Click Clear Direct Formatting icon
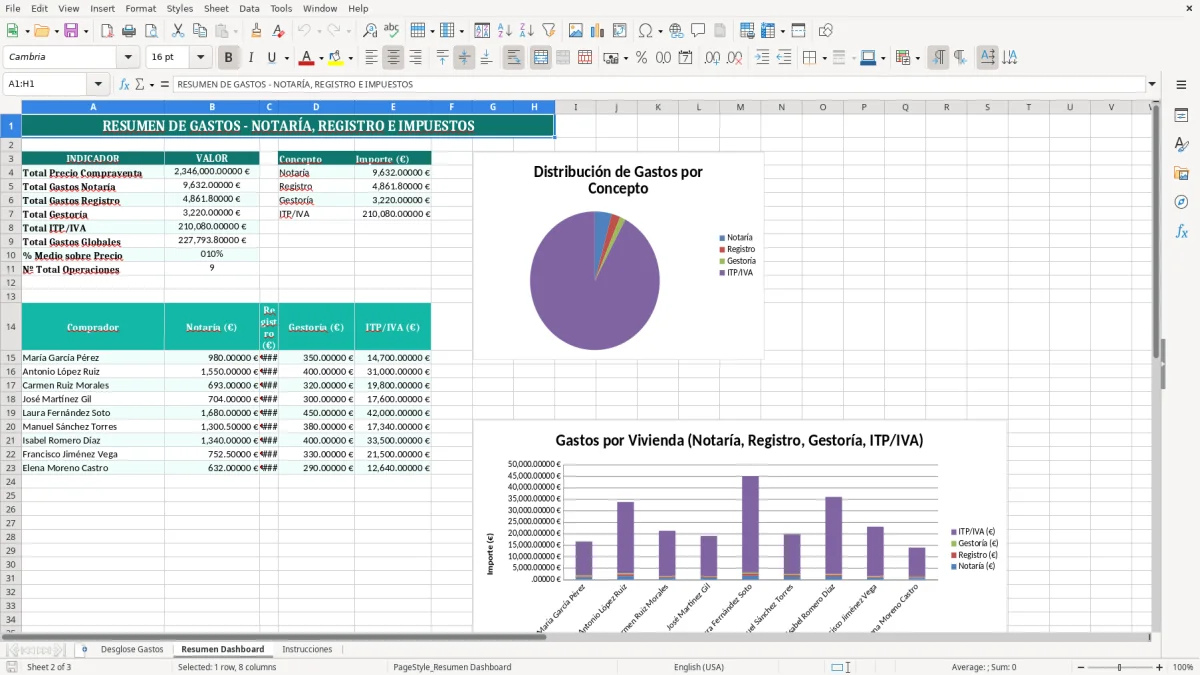 [x=278, y=31]
